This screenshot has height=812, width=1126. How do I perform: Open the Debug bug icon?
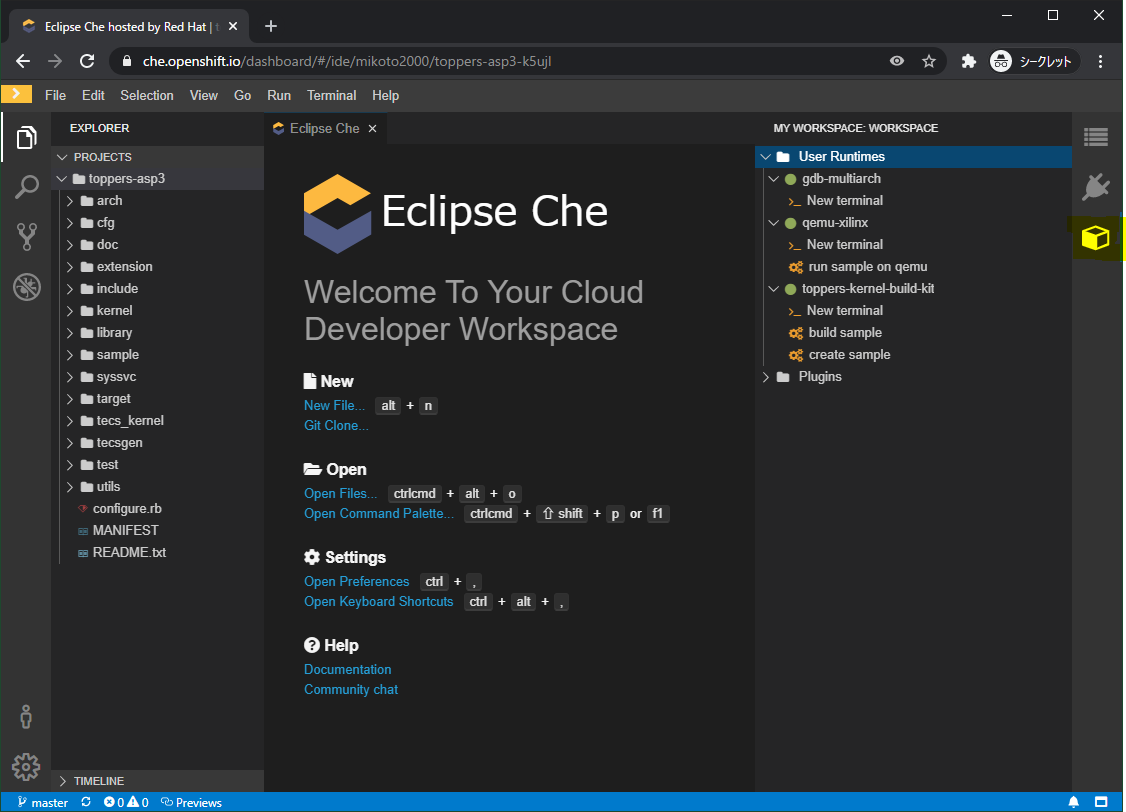[x=27, y=287]
